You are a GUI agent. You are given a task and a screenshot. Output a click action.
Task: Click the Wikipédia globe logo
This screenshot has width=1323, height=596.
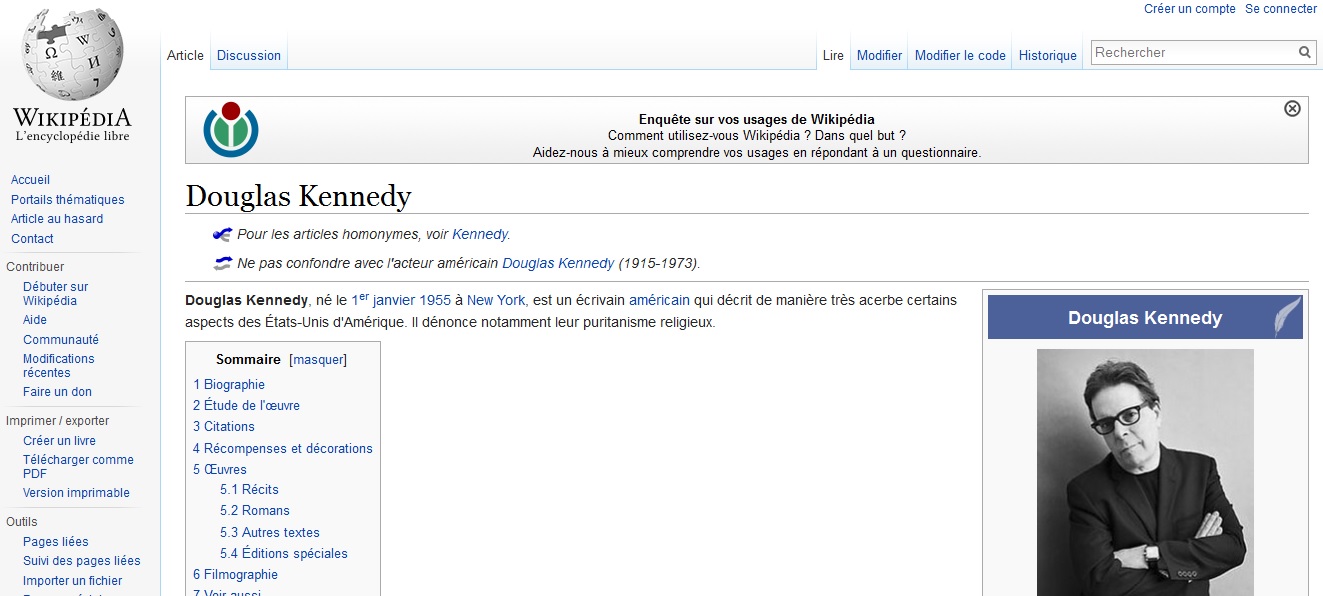point(72,55)
